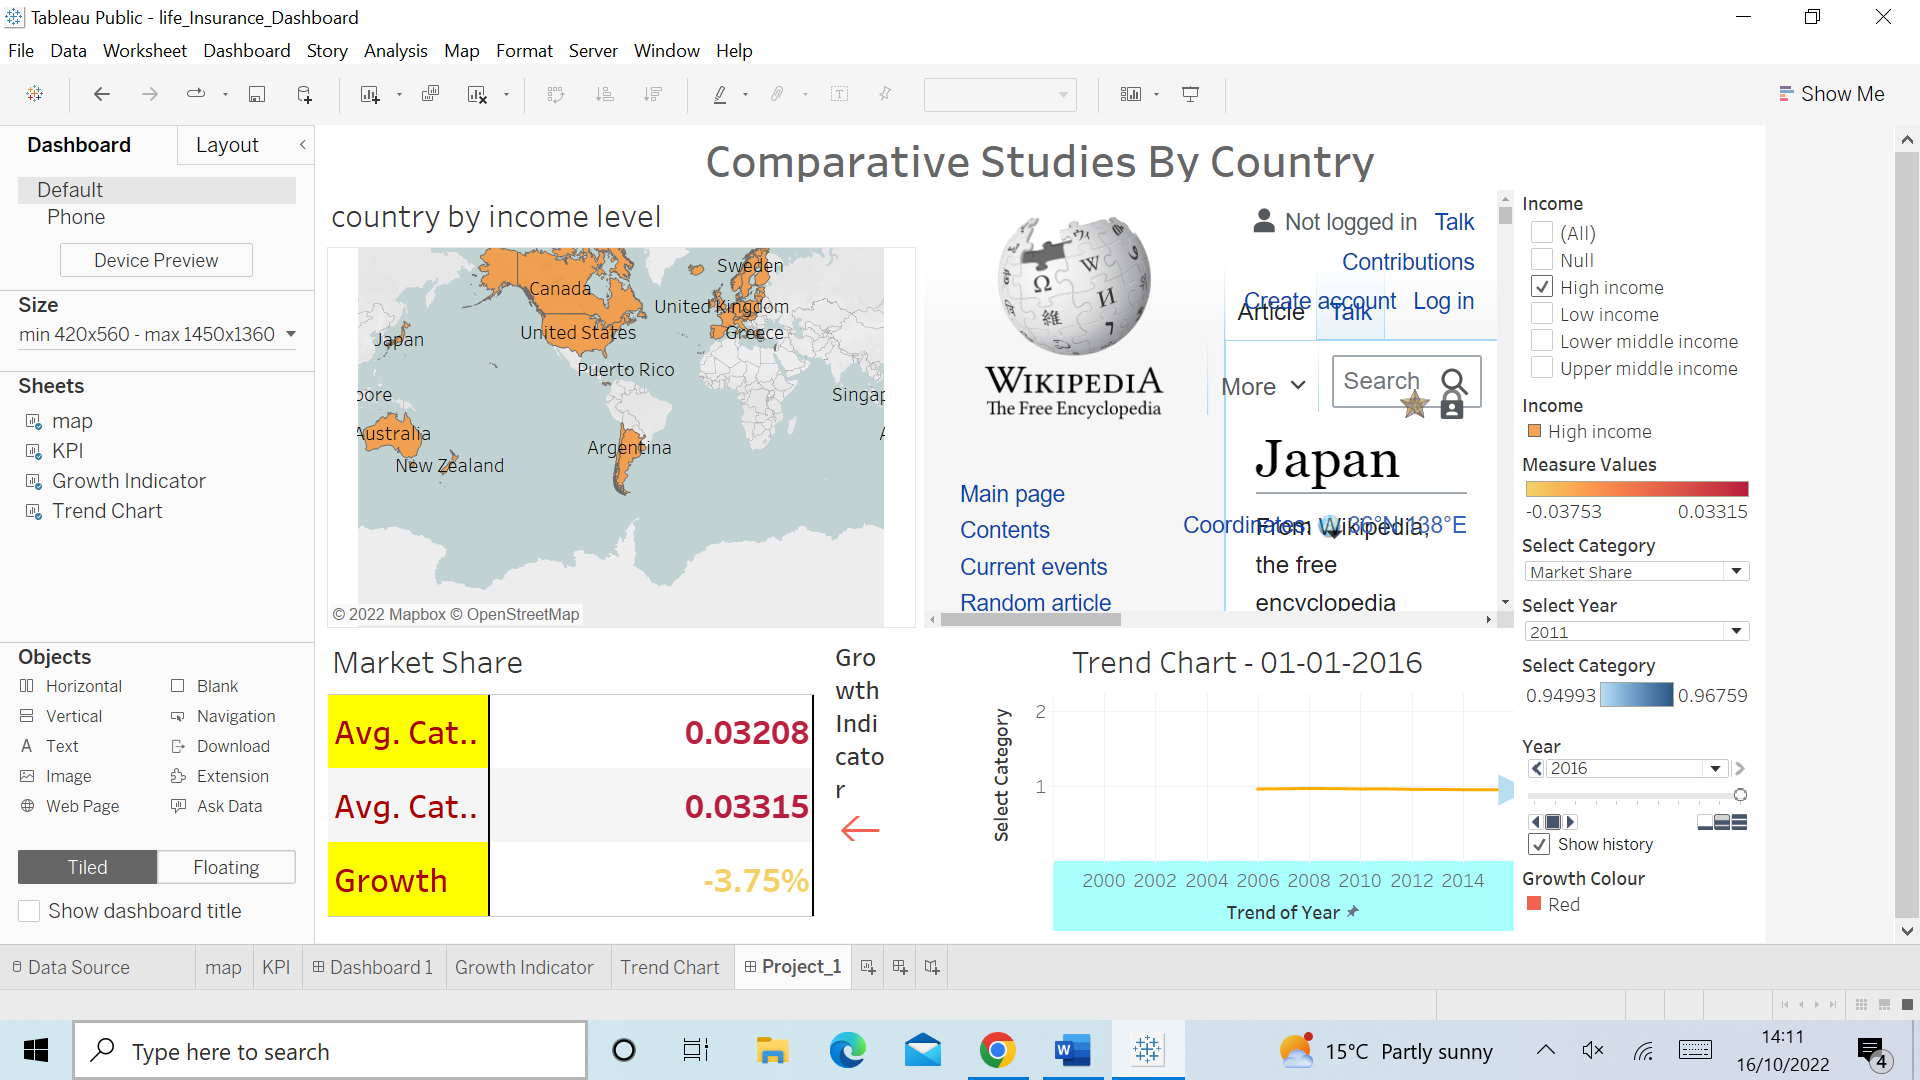1920x1080 pixels.
Task: Click the Presentation Mode icon in the toolbar
Action: click(1190, 94)
